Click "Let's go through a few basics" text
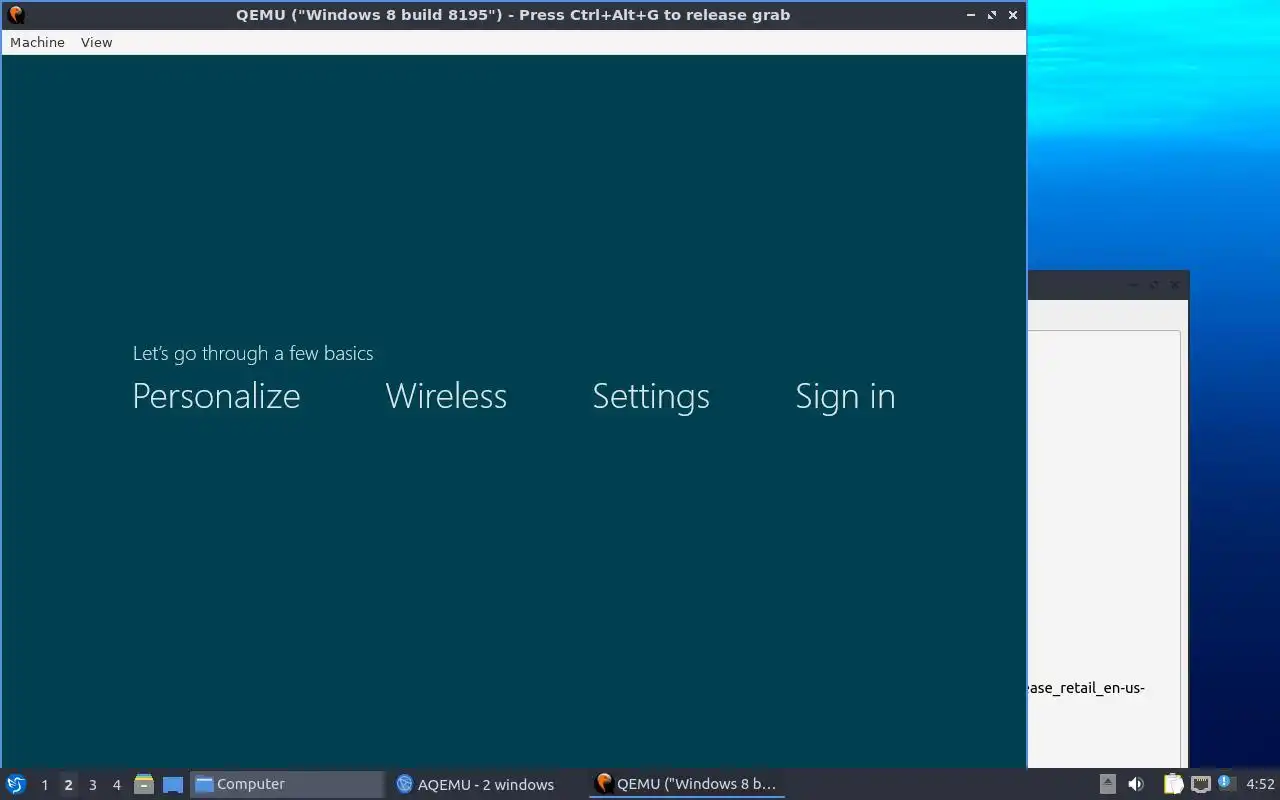 click(253, 353)
